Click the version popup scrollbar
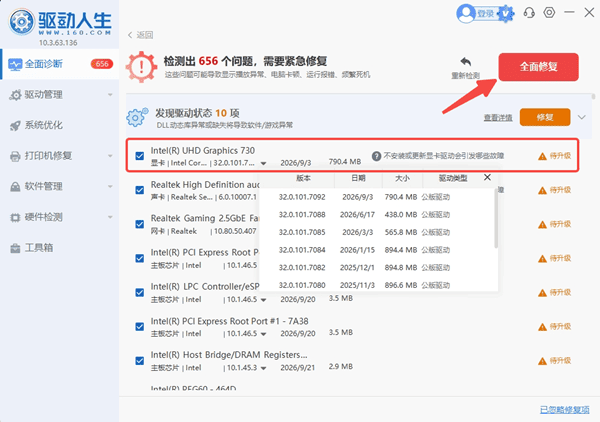Image resolution: width=600 pixels, height=422 pixels. (496, 218)
